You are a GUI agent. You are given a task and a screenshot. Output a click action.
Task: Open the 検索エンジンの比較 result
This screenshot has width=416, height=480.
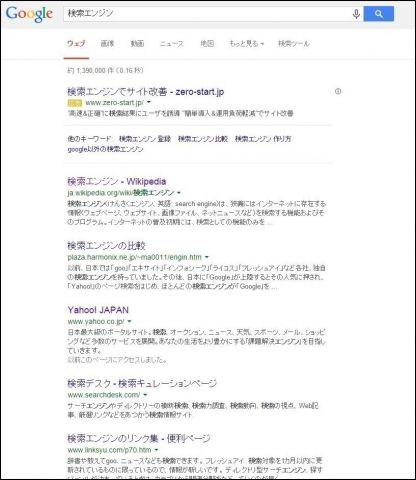point(106,246)
